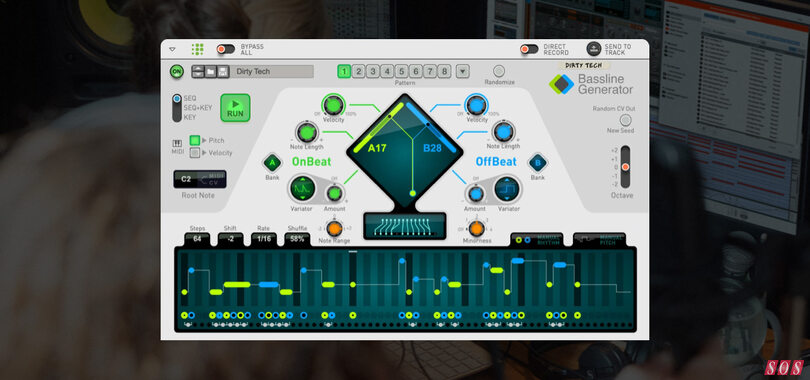Viewport: 810px width, 380px height.
Task: Open the blue OffBeat Variator selector
Action: (507, 189)
